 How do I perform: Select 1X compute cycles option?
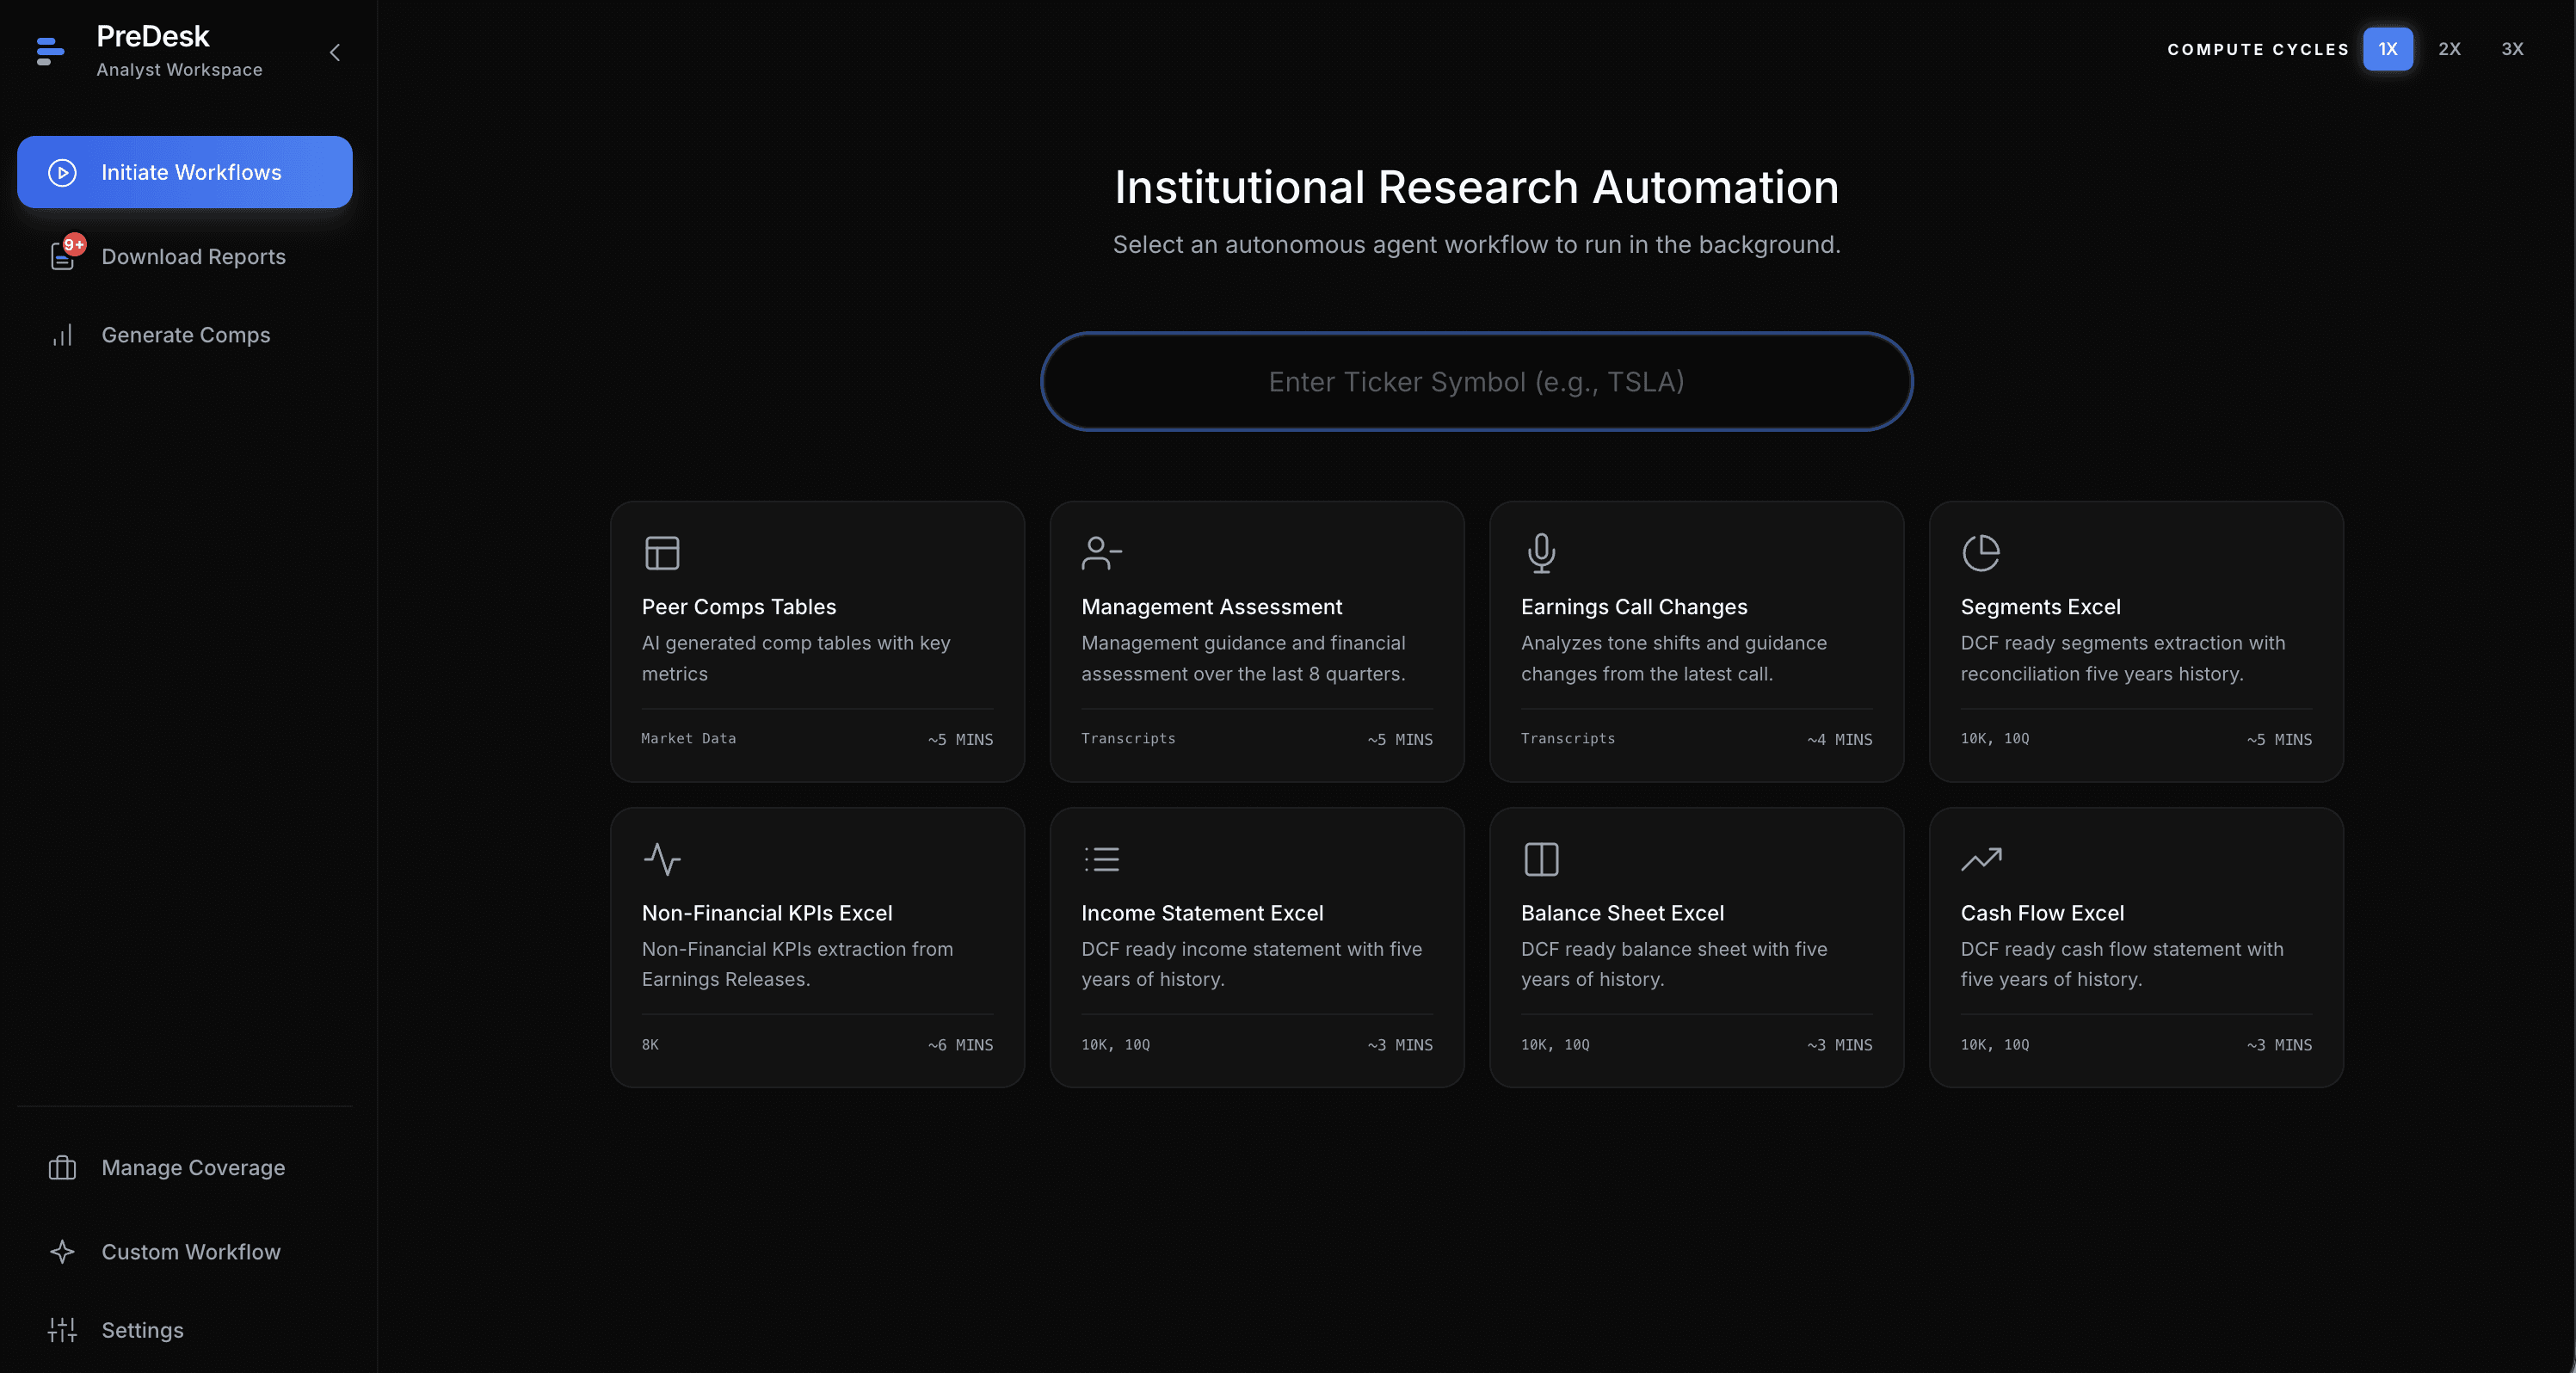pos(2387,49)
